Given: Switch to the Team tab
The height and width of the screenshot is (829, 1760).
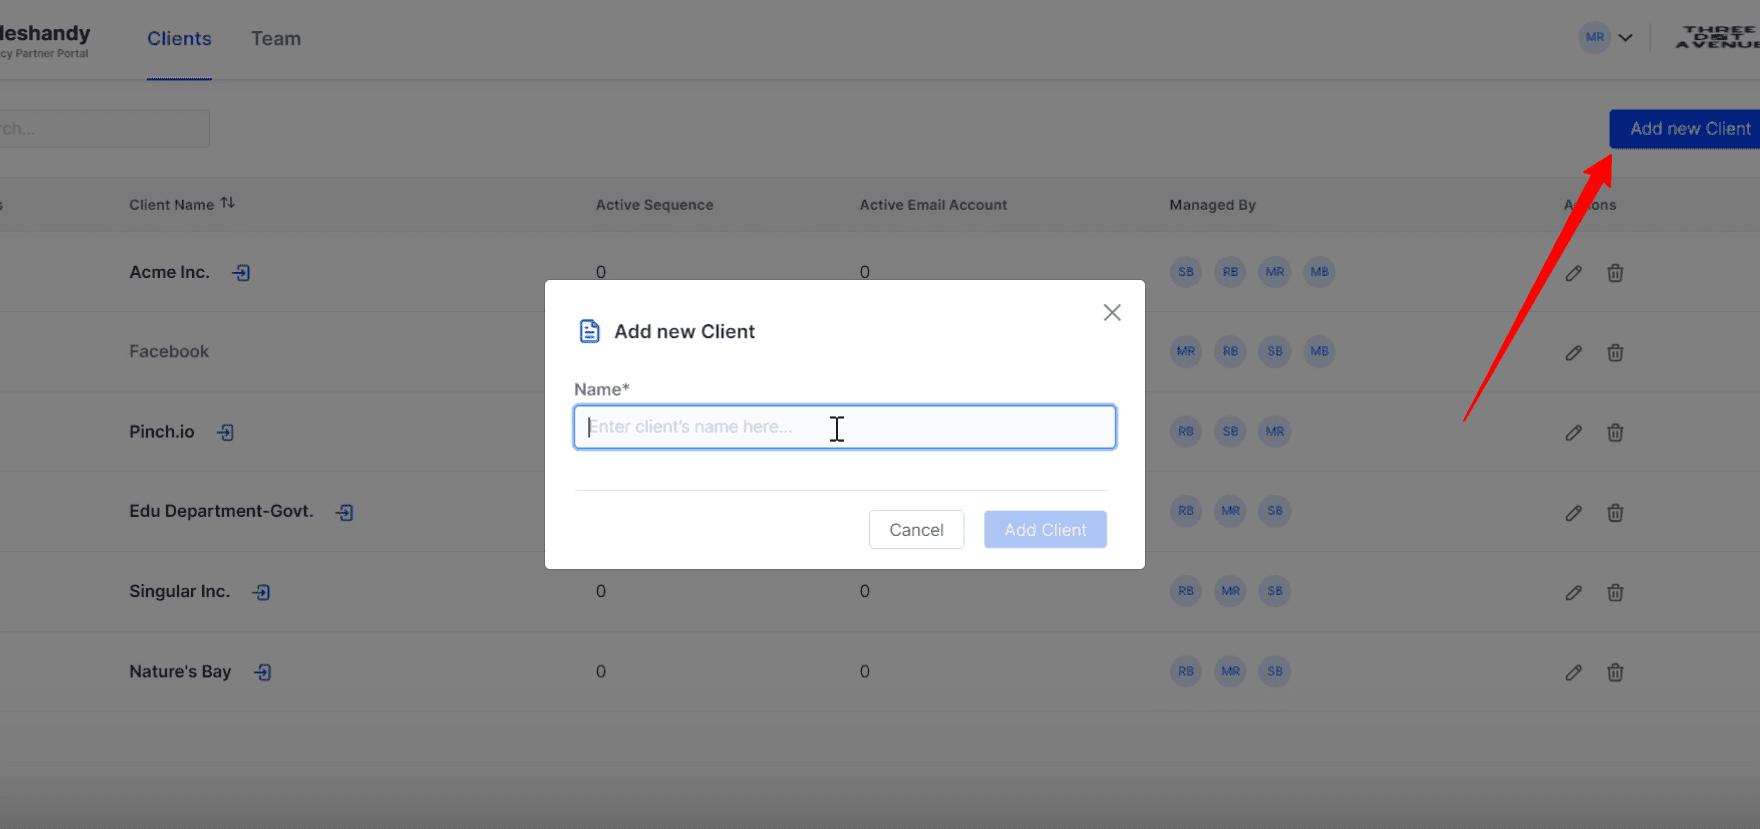Looking at the screenshot, I should pyautogui.click(x=276, y=39).
